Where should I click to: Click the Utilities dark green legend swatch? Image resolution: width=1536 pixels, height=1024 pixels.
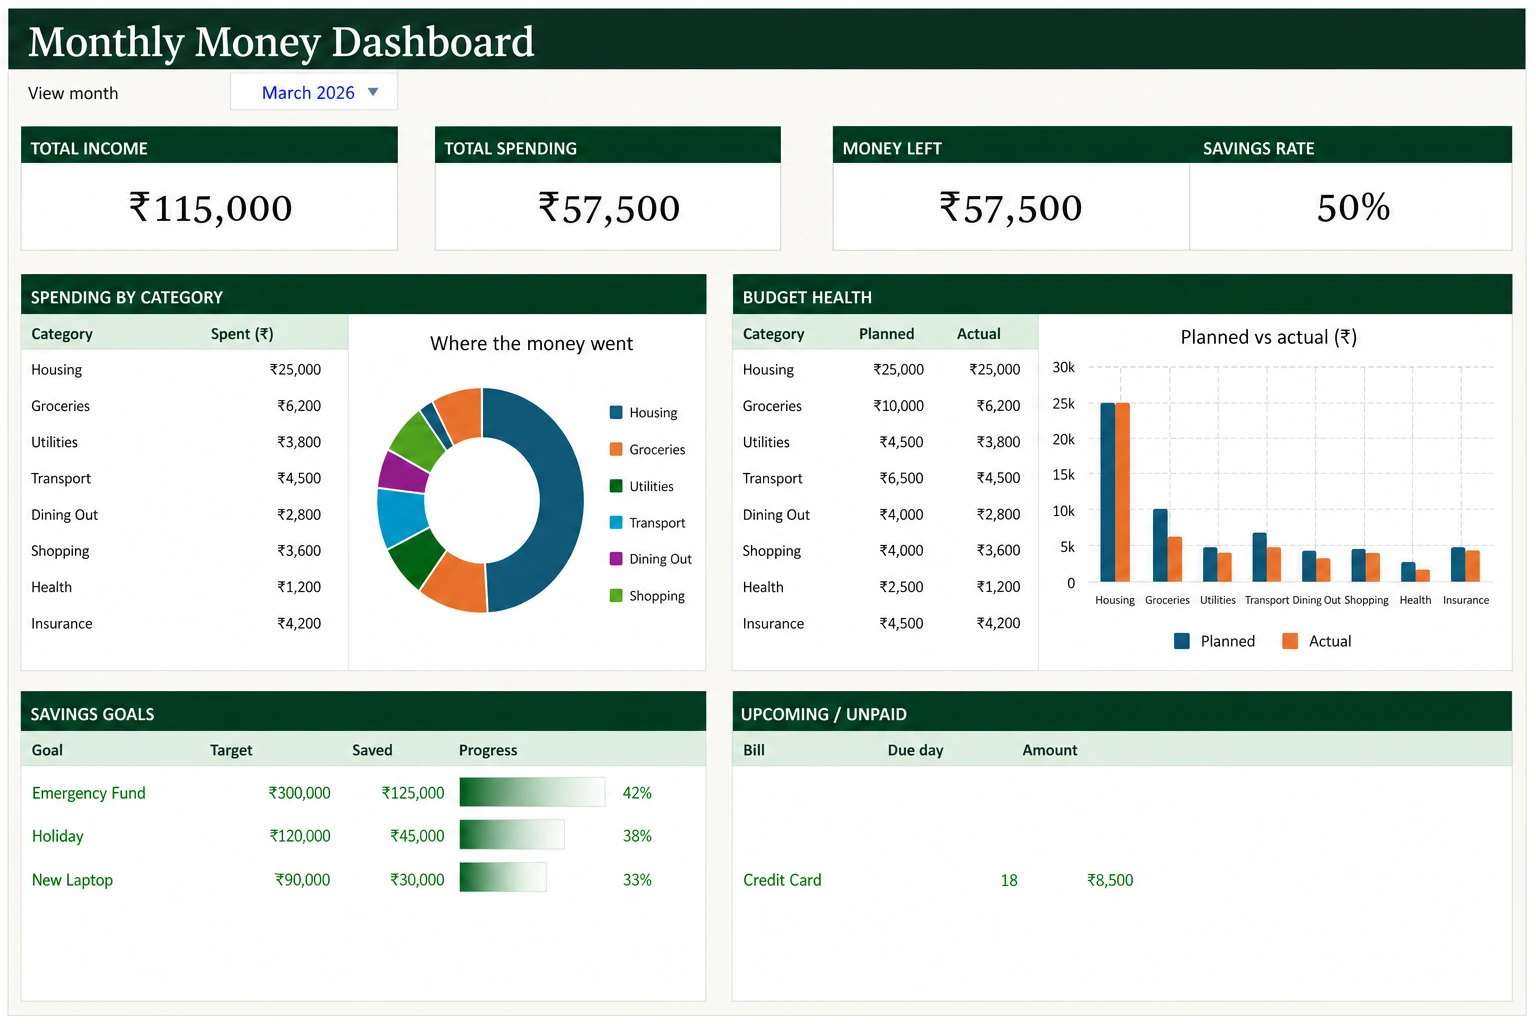tap(616, 486)
